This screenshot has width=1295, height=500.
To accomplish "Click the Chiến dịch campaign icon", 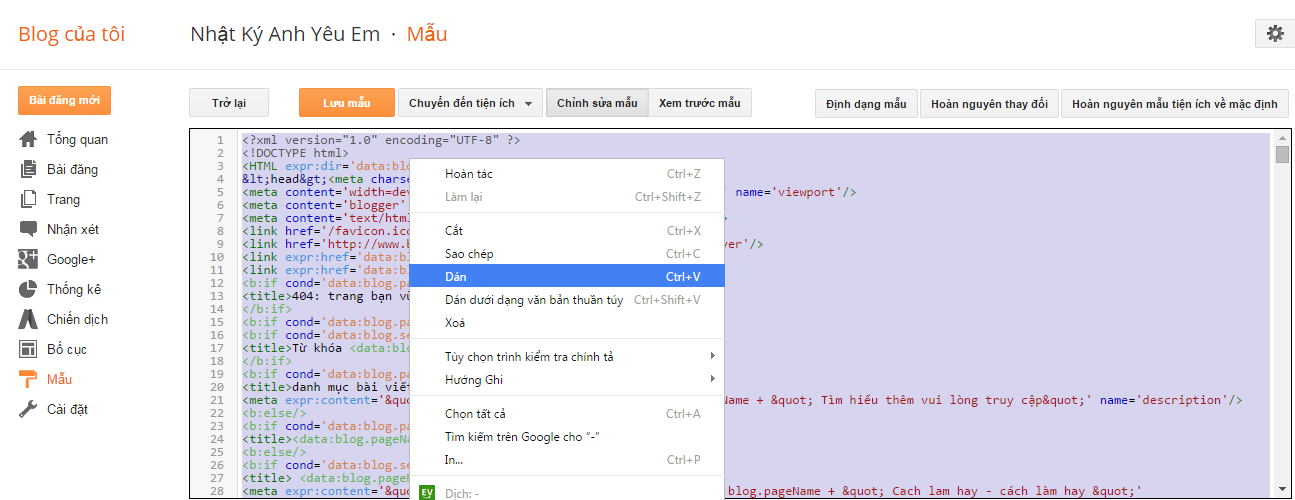I will pos(28,319).
